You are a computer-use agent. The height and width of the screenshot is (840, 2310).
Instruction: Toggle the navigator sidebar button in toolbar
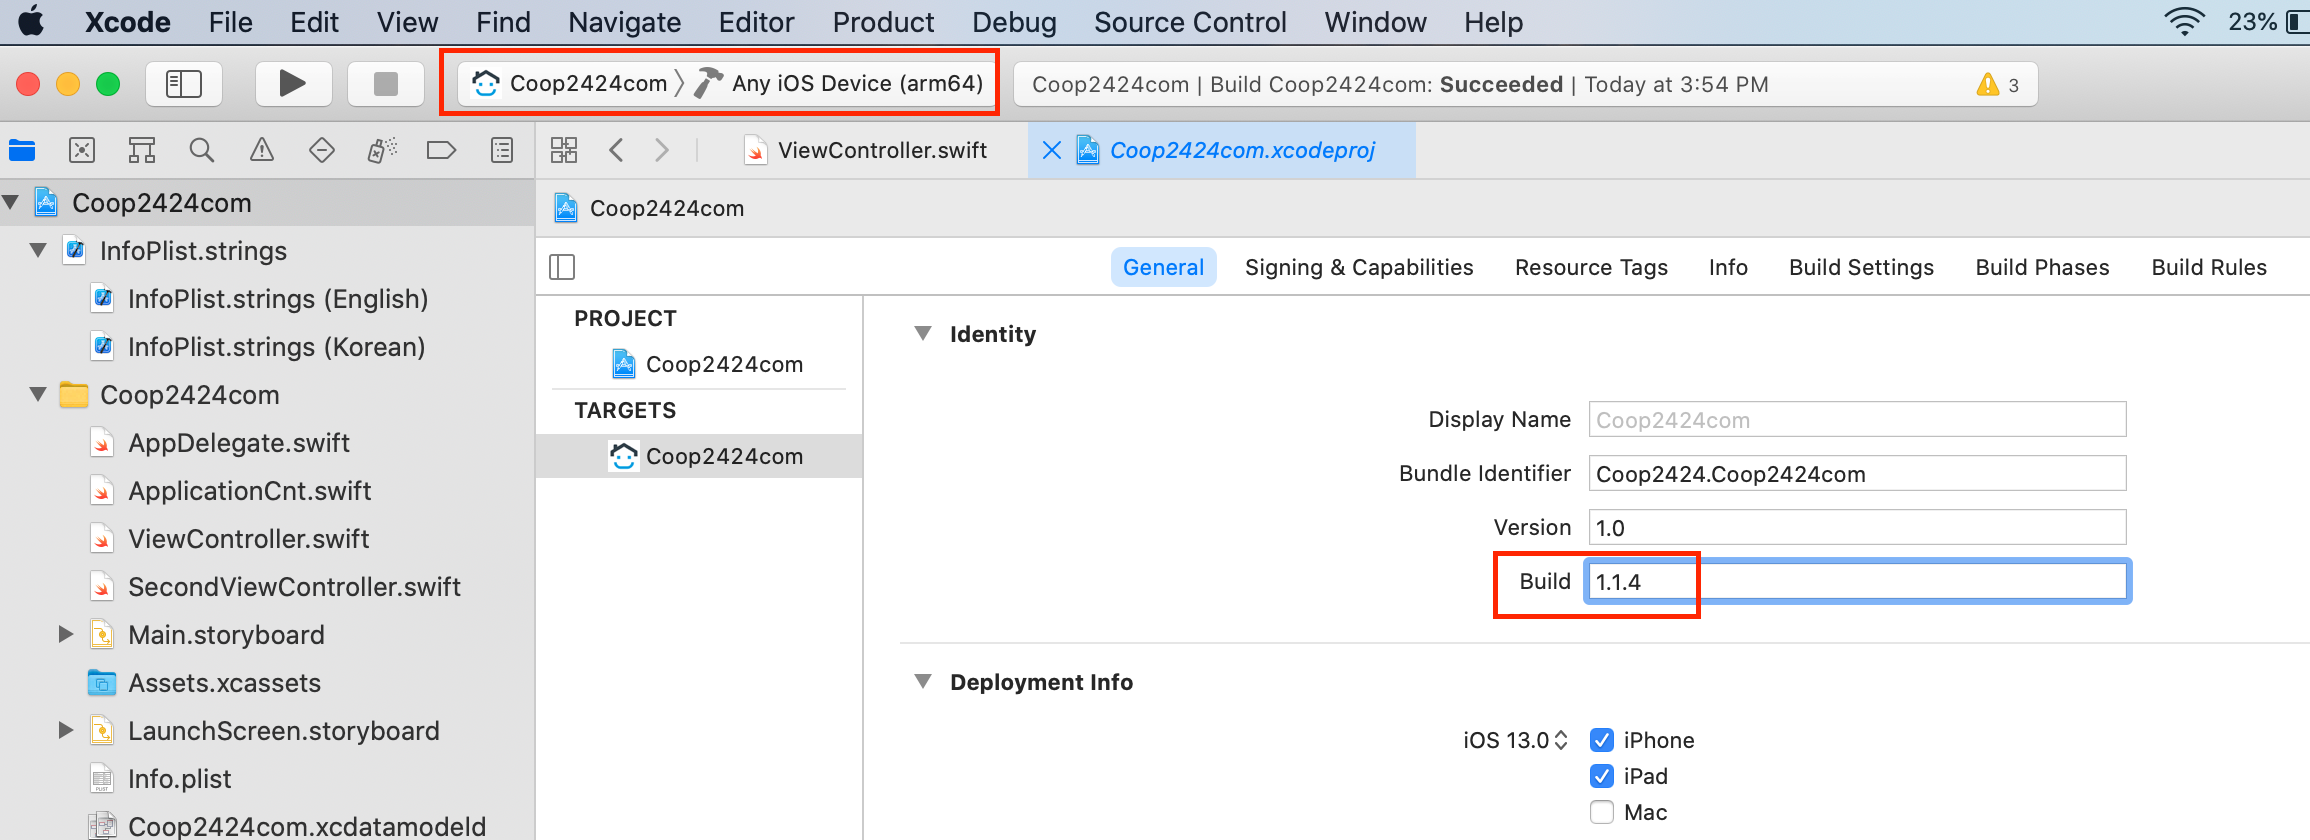tap(184, 84)
